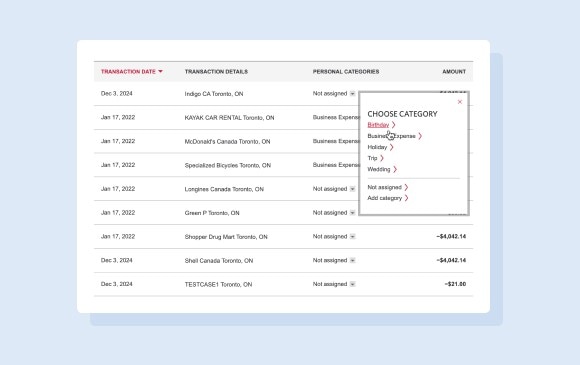Viewport: 580px width, 365px height.
Task: Click the amount in Shopper Drug Mart row
Action: point(451,236)
